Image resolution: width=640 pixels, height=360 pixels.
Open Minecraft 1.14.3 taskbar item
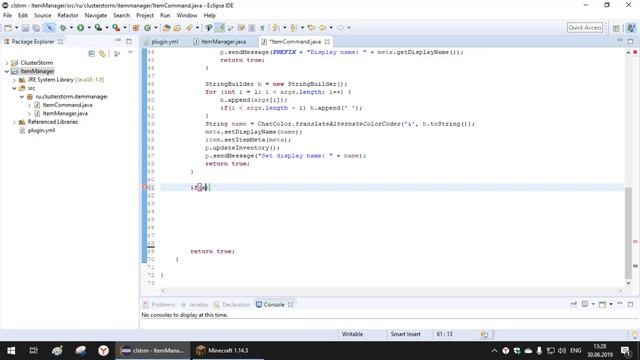tap(227, 351)
